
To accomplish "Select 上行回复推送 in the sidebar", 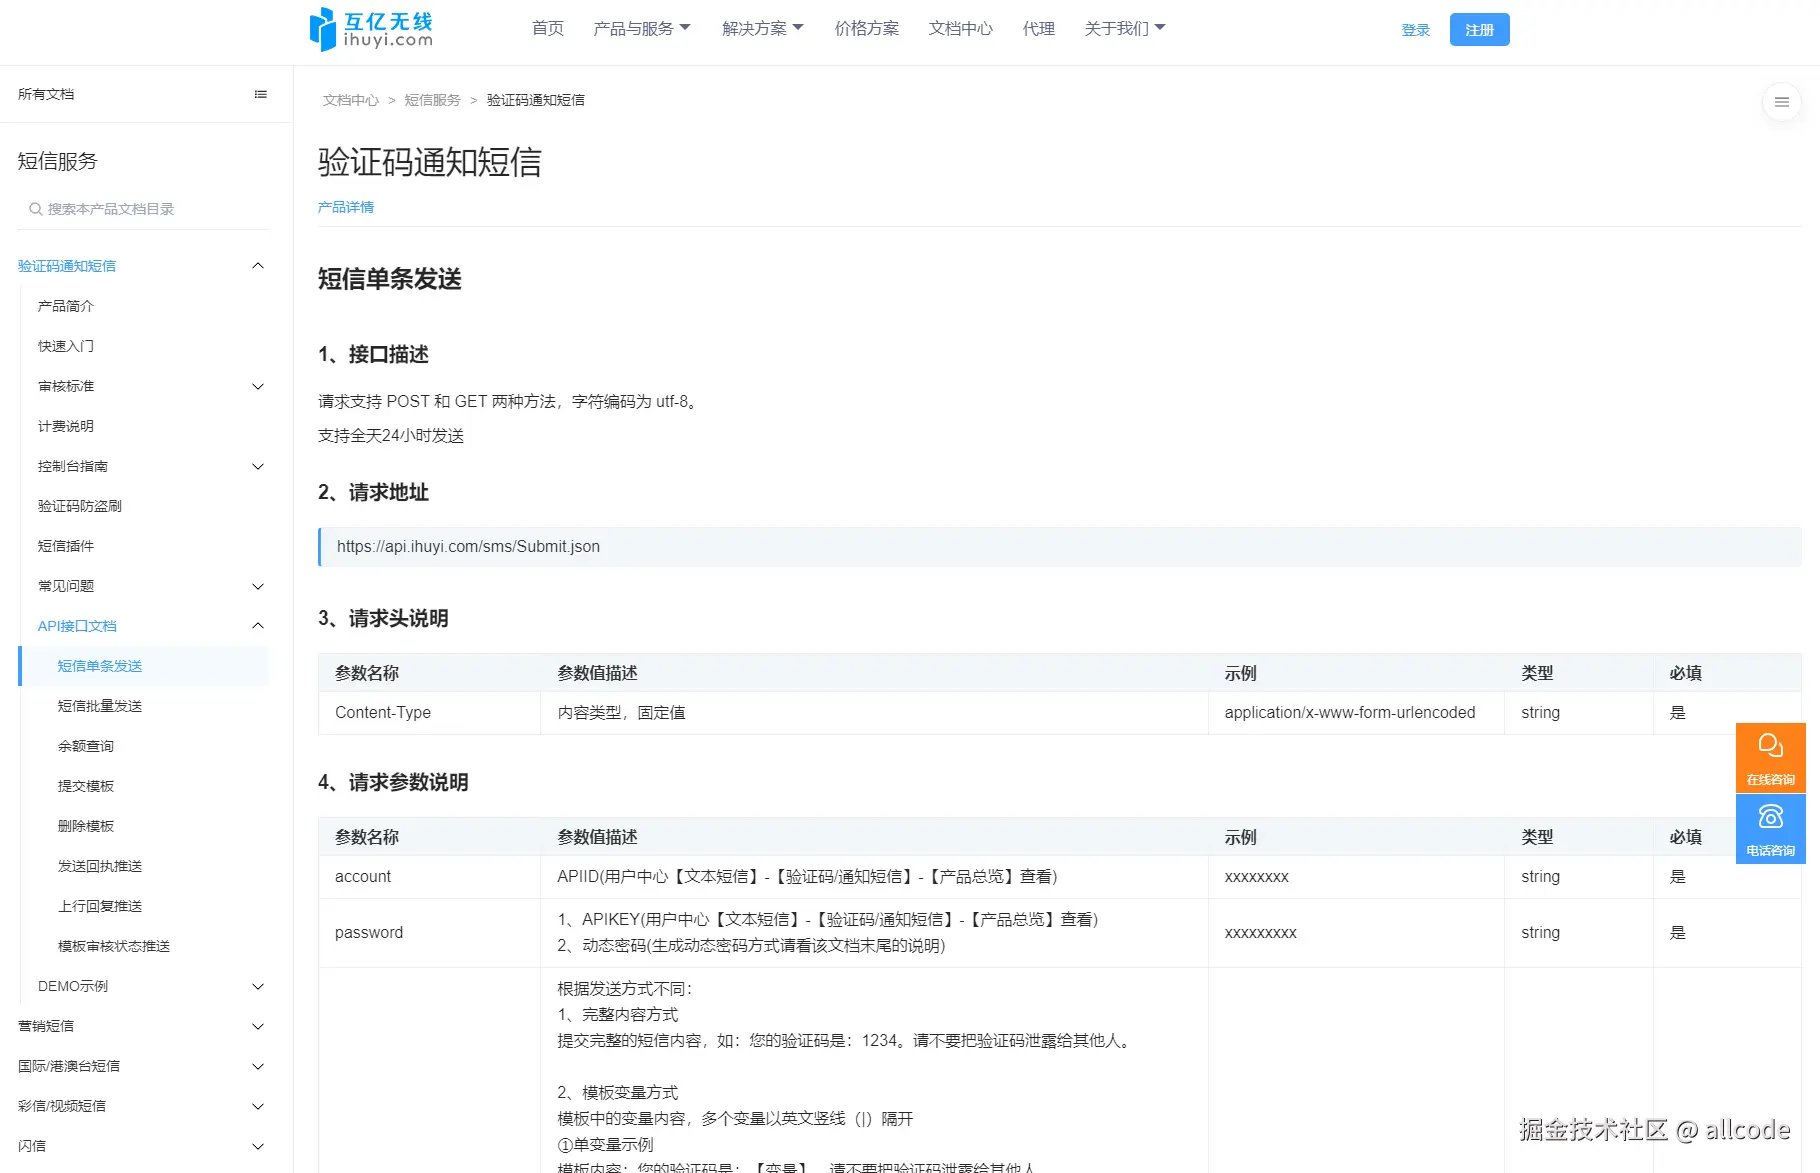I will pos(100,906).
